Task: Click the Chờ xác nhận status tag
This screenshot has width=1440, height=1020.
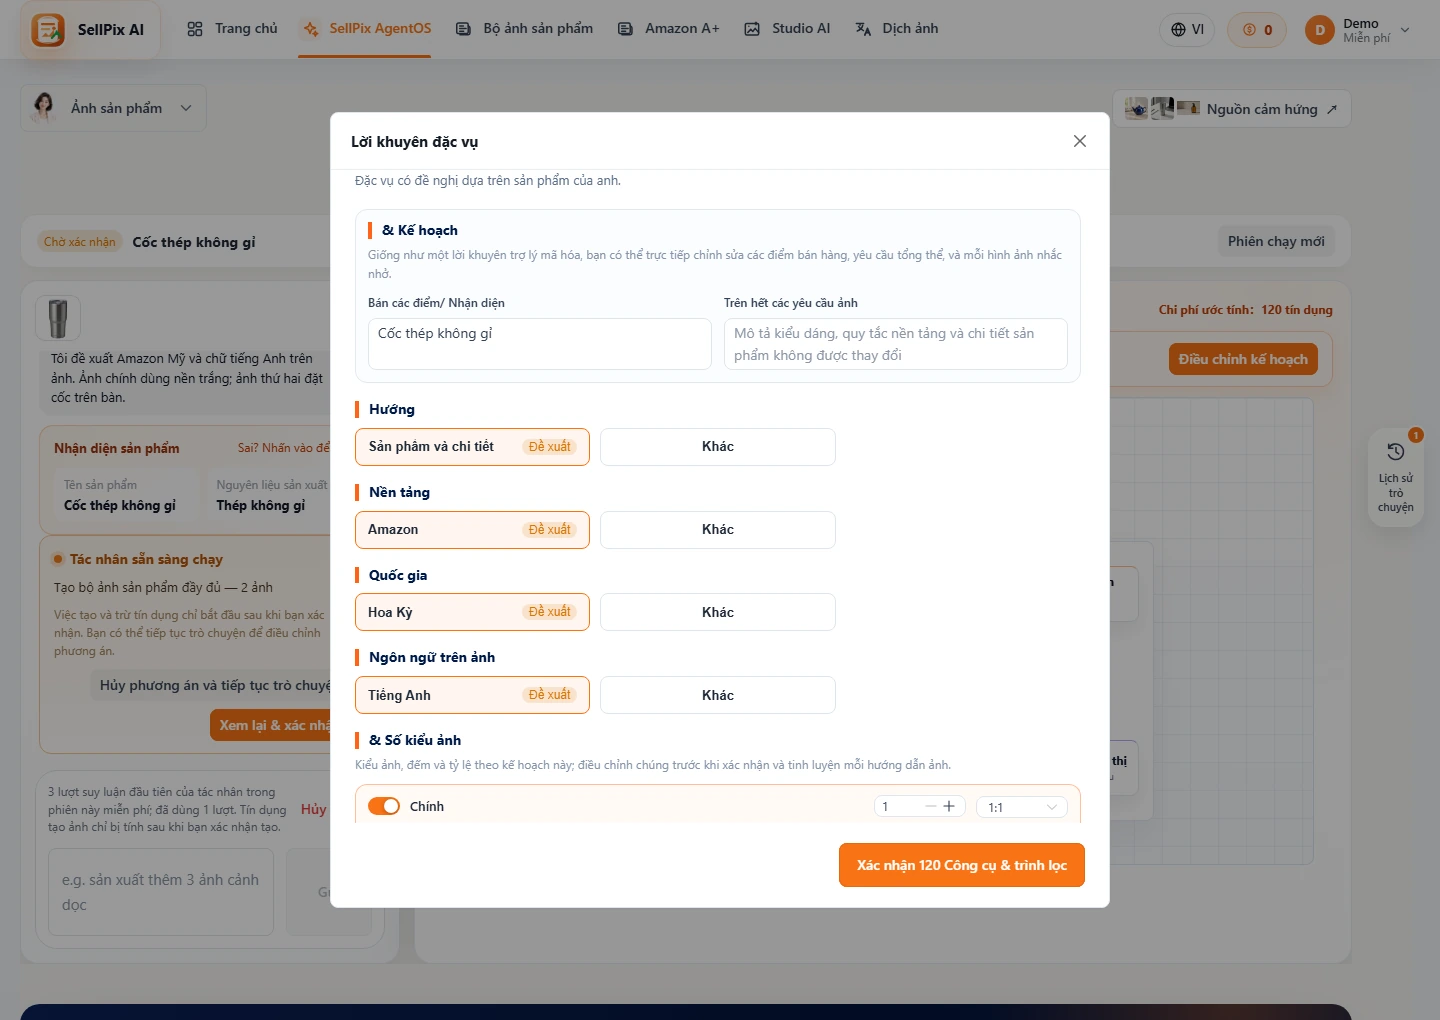Action: 80,241
